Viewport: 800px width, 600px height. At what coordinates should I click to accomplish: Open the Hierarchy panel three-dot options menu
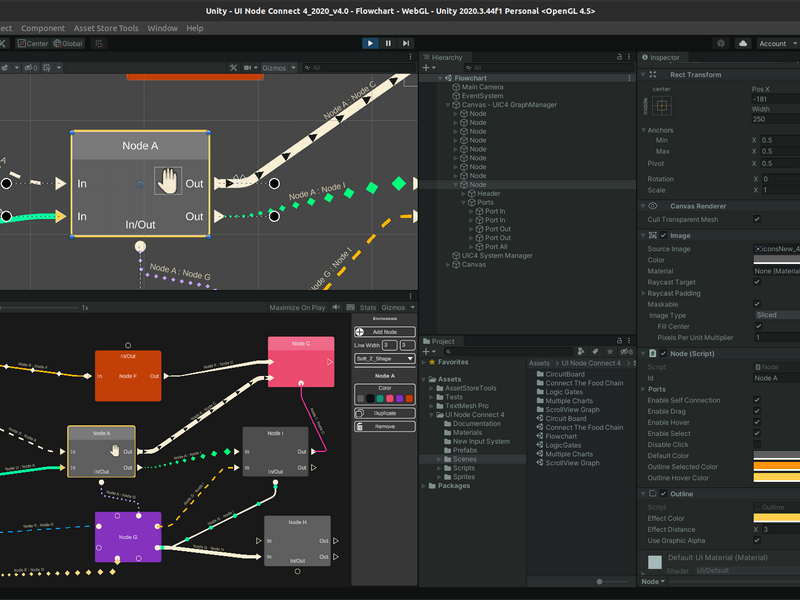[x=629, y=57]
